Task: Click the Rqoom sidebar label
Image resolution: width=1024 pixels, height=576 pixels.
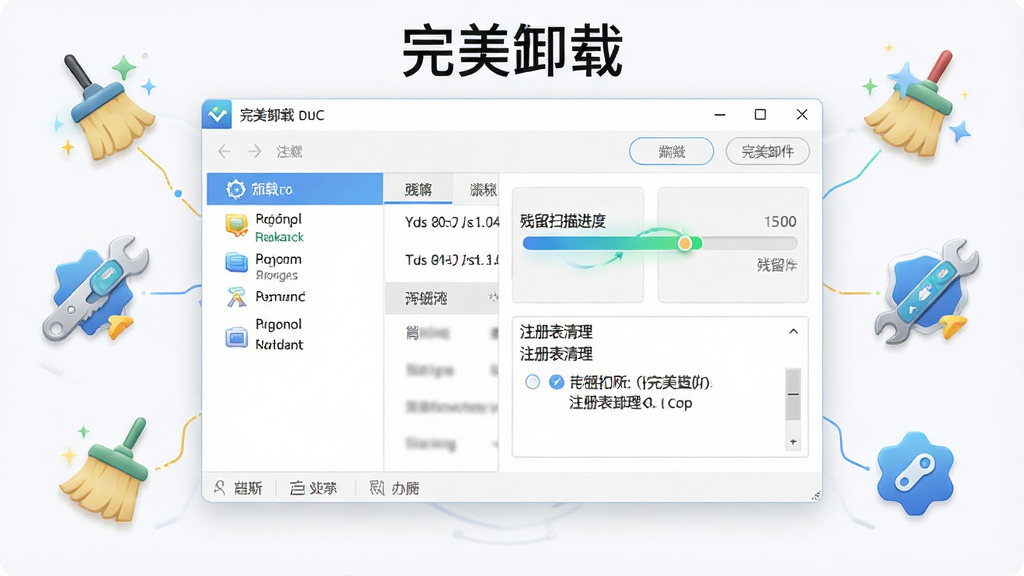Action: 278,259
